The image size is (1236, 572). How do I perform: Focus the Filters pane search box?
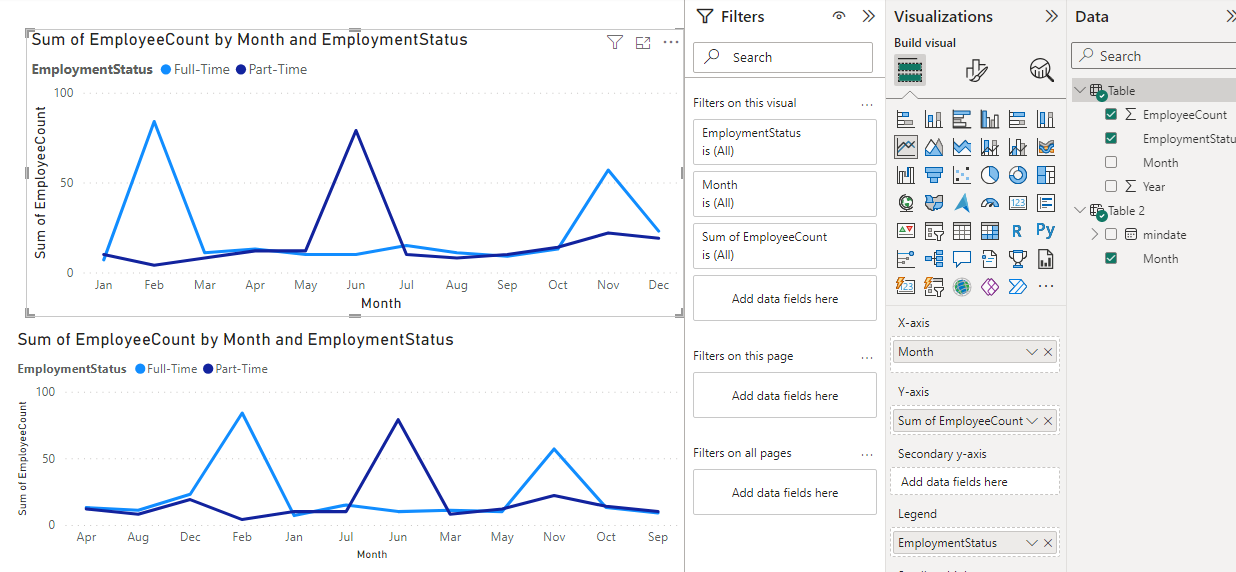tap(783, 57)
